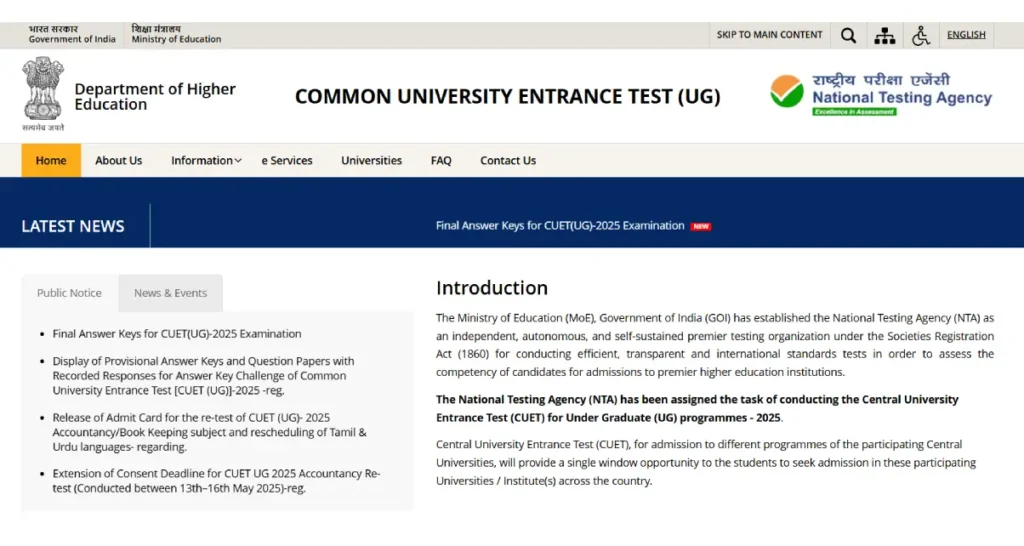Select the Public Notice tab

69,293
